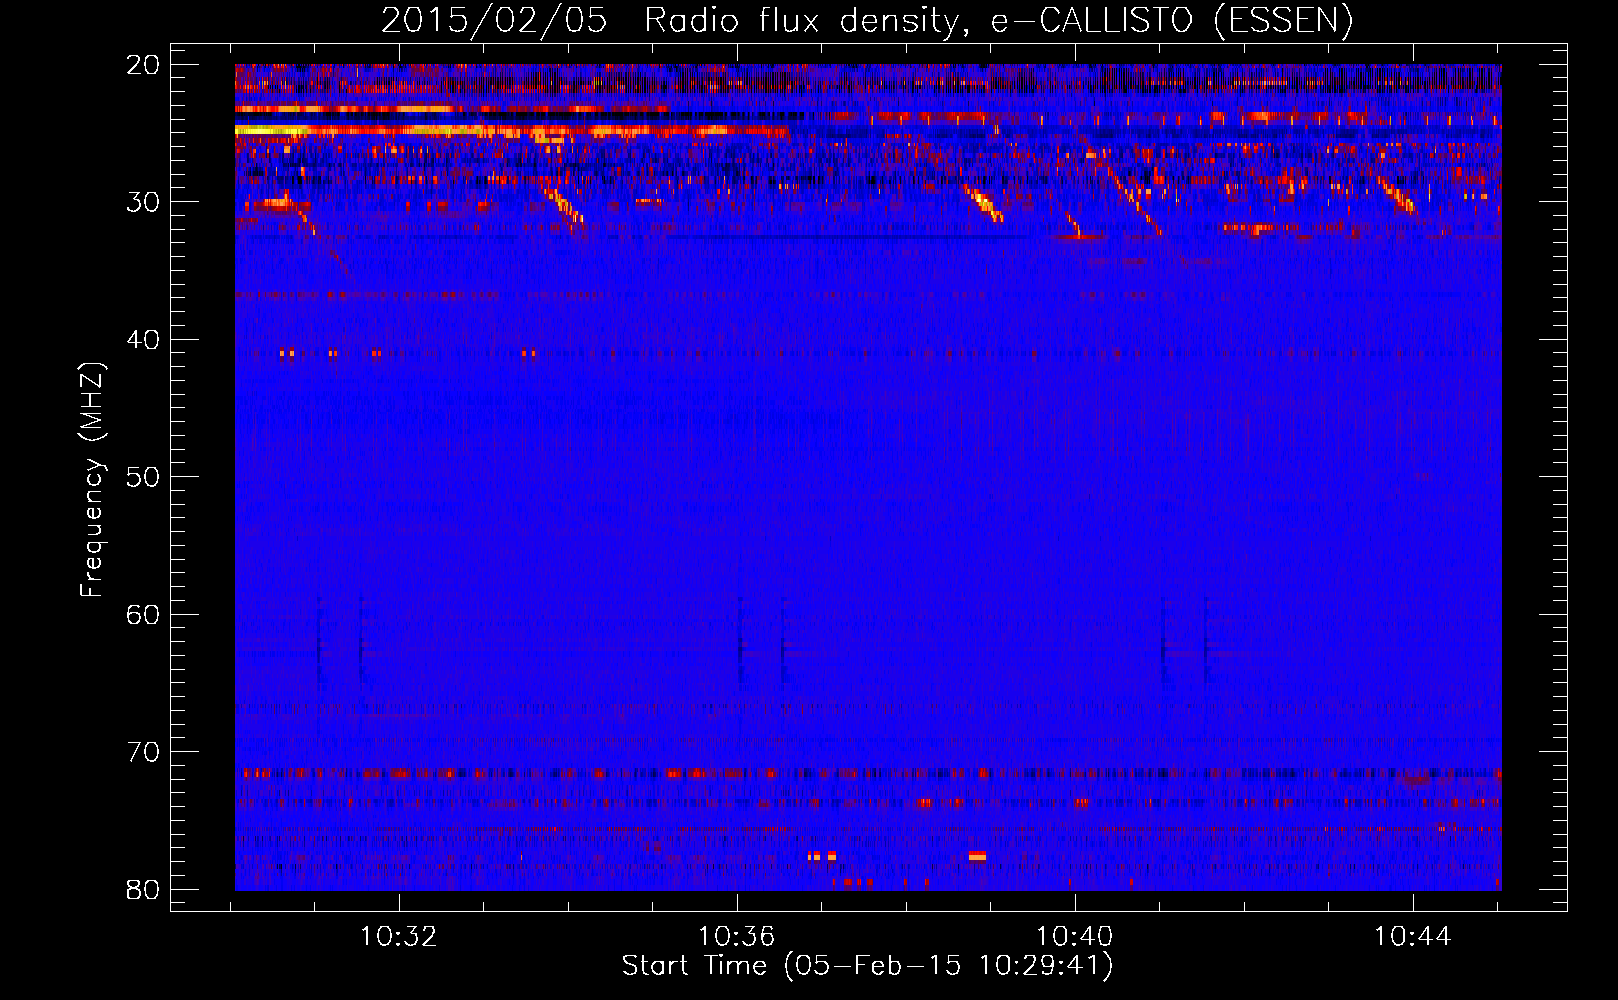Click the drifting burst streak just before 10:39
The image size is (1618, 1000).
point(984,203)
